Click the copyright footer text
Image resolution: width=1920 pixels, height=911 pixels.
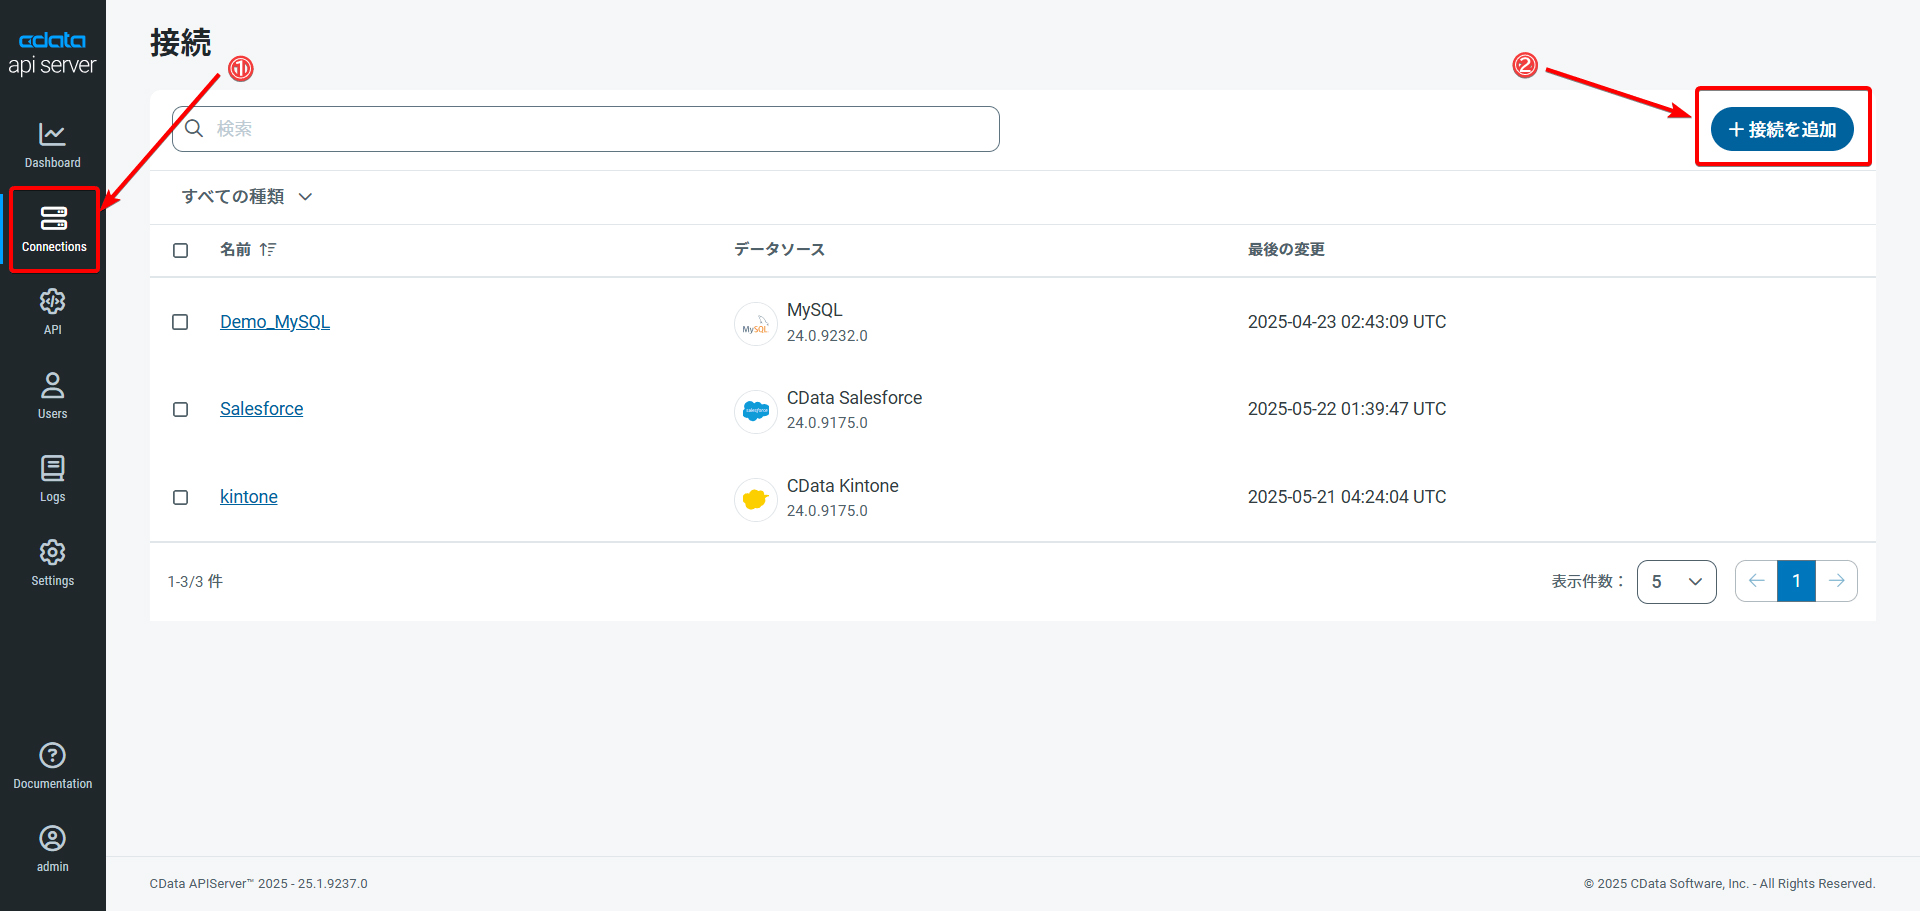point(1729,884)
